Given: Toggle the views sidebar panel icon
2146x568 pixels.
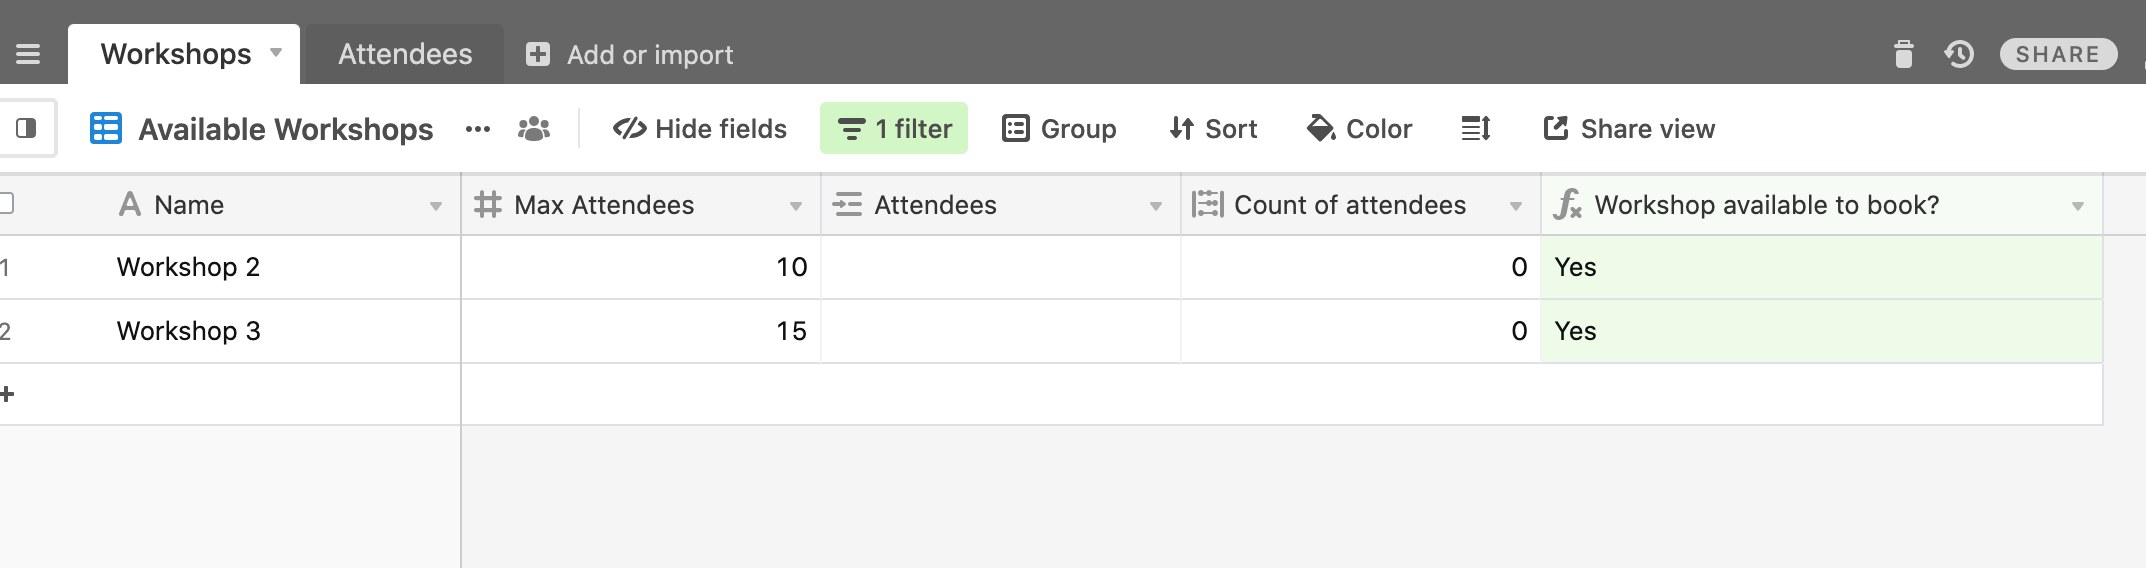Looking at the screenshot, I should pyautogui.click(x=27, y=128).
